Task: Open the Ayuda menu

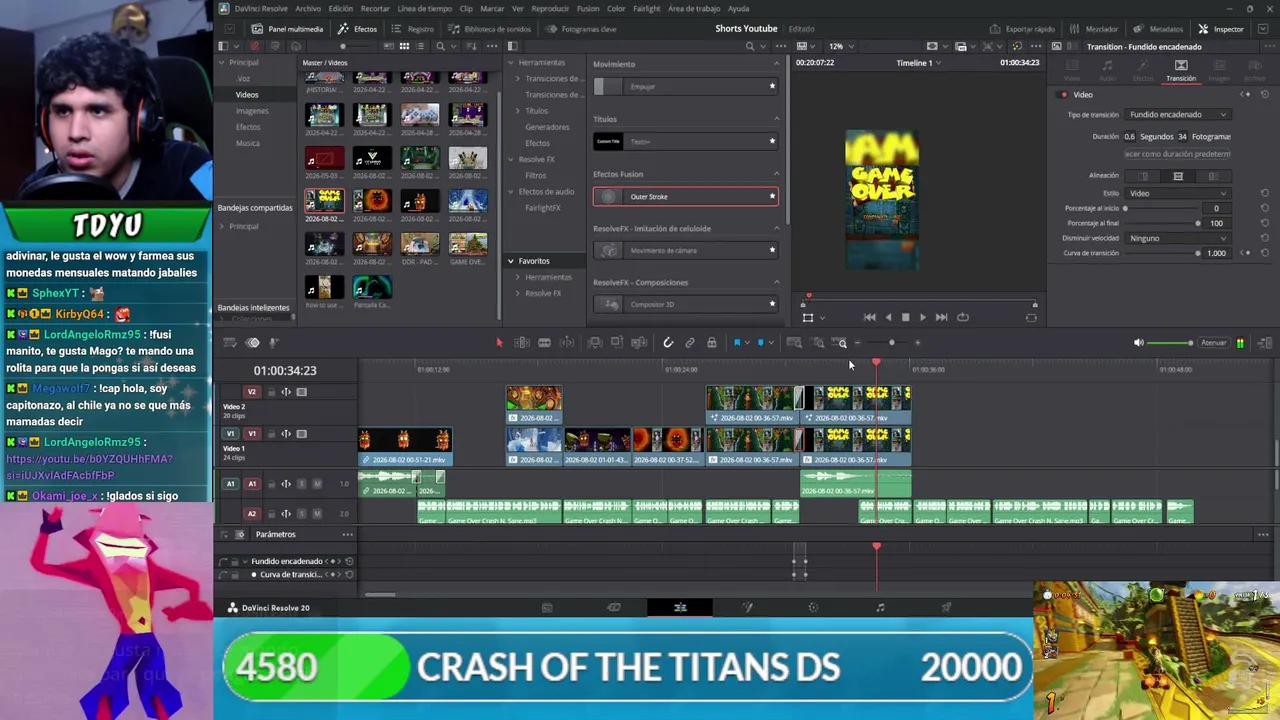Action: [738, 9]
